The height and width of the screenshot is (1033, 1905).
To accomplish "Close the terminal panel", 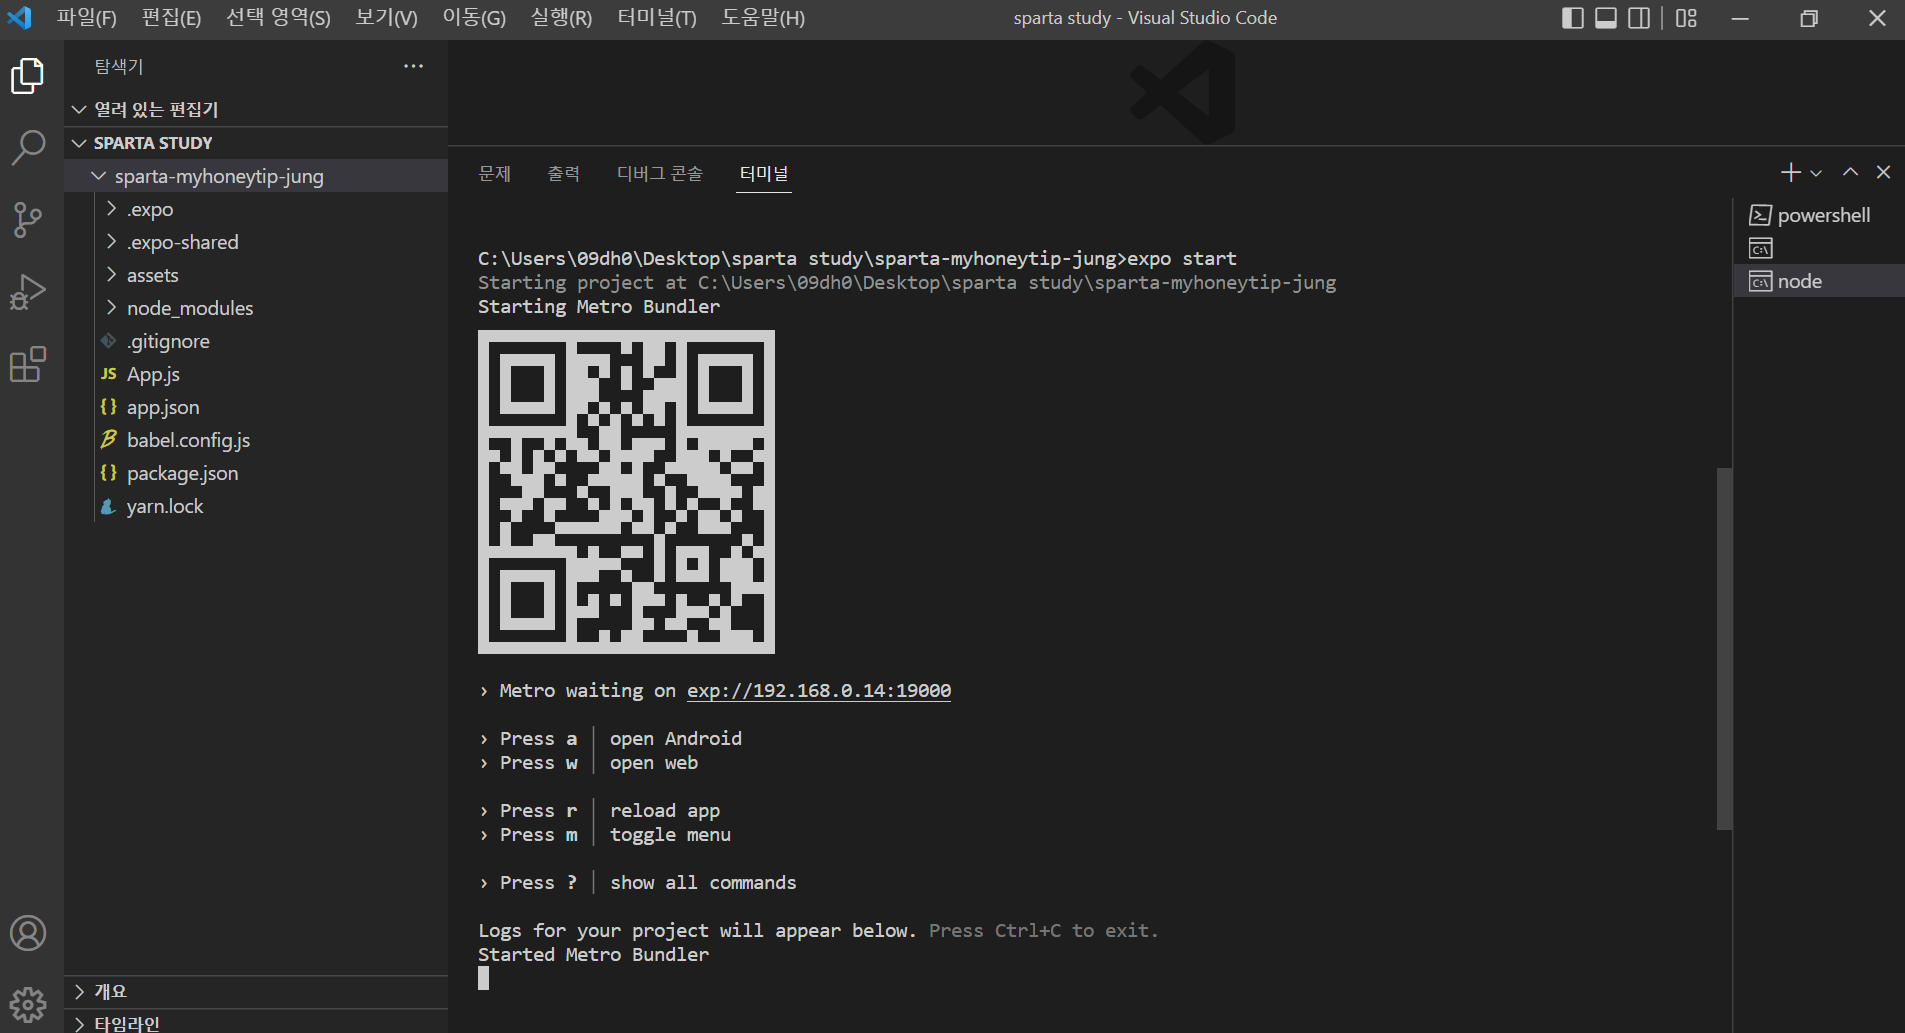I will point(1884,172).
